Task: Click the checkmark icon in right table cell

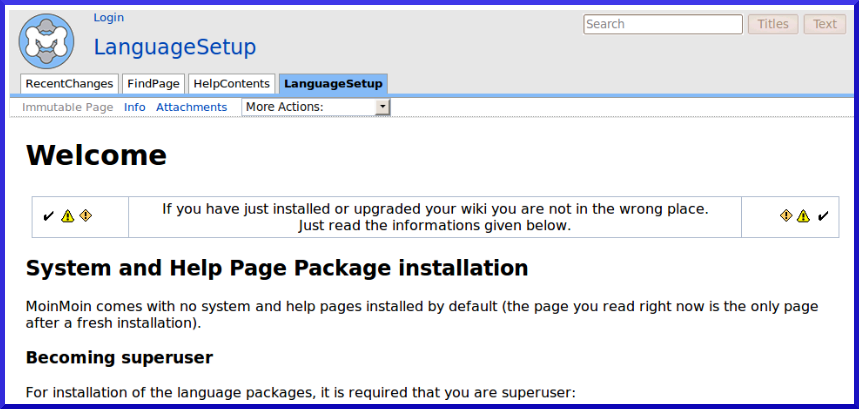Action: click(x=823, y=216)
